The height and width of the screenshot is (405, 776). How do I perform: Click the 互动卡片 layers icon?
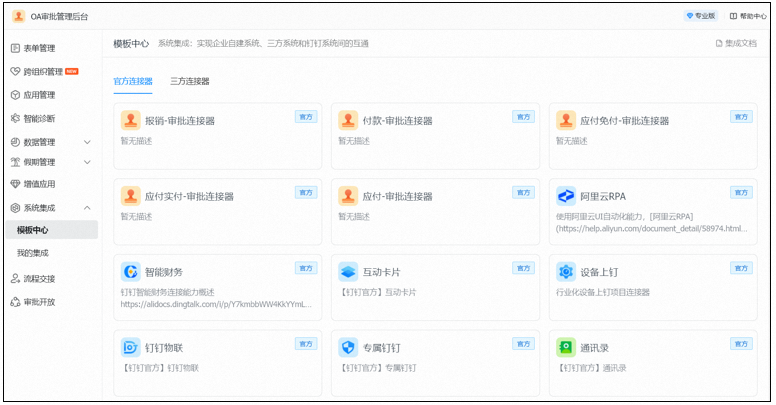point(348,272)
